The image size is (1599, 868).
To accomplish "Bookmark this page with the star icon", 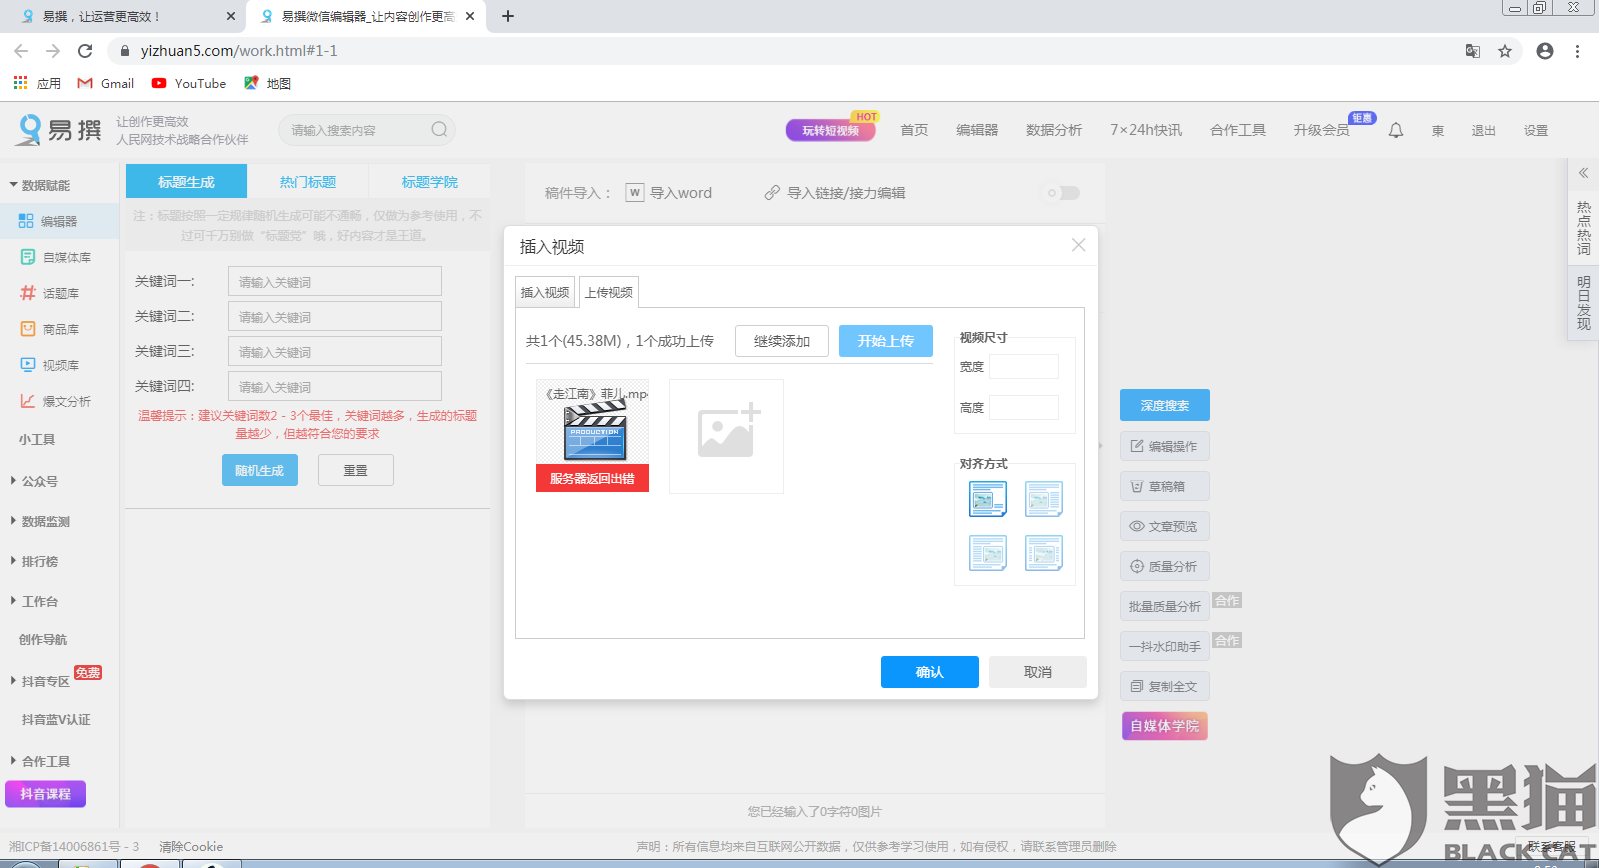I will click(1505, 51).
